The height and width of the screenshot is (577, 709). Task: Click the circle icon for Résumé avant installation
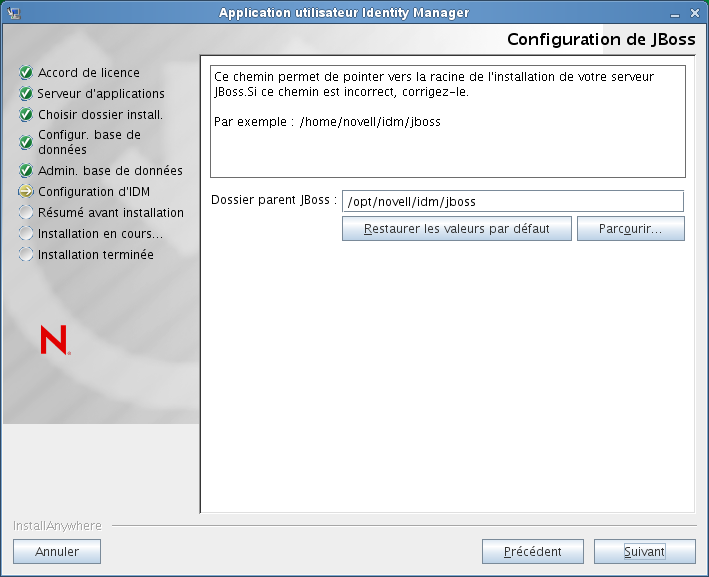click(x=26, y=213)
